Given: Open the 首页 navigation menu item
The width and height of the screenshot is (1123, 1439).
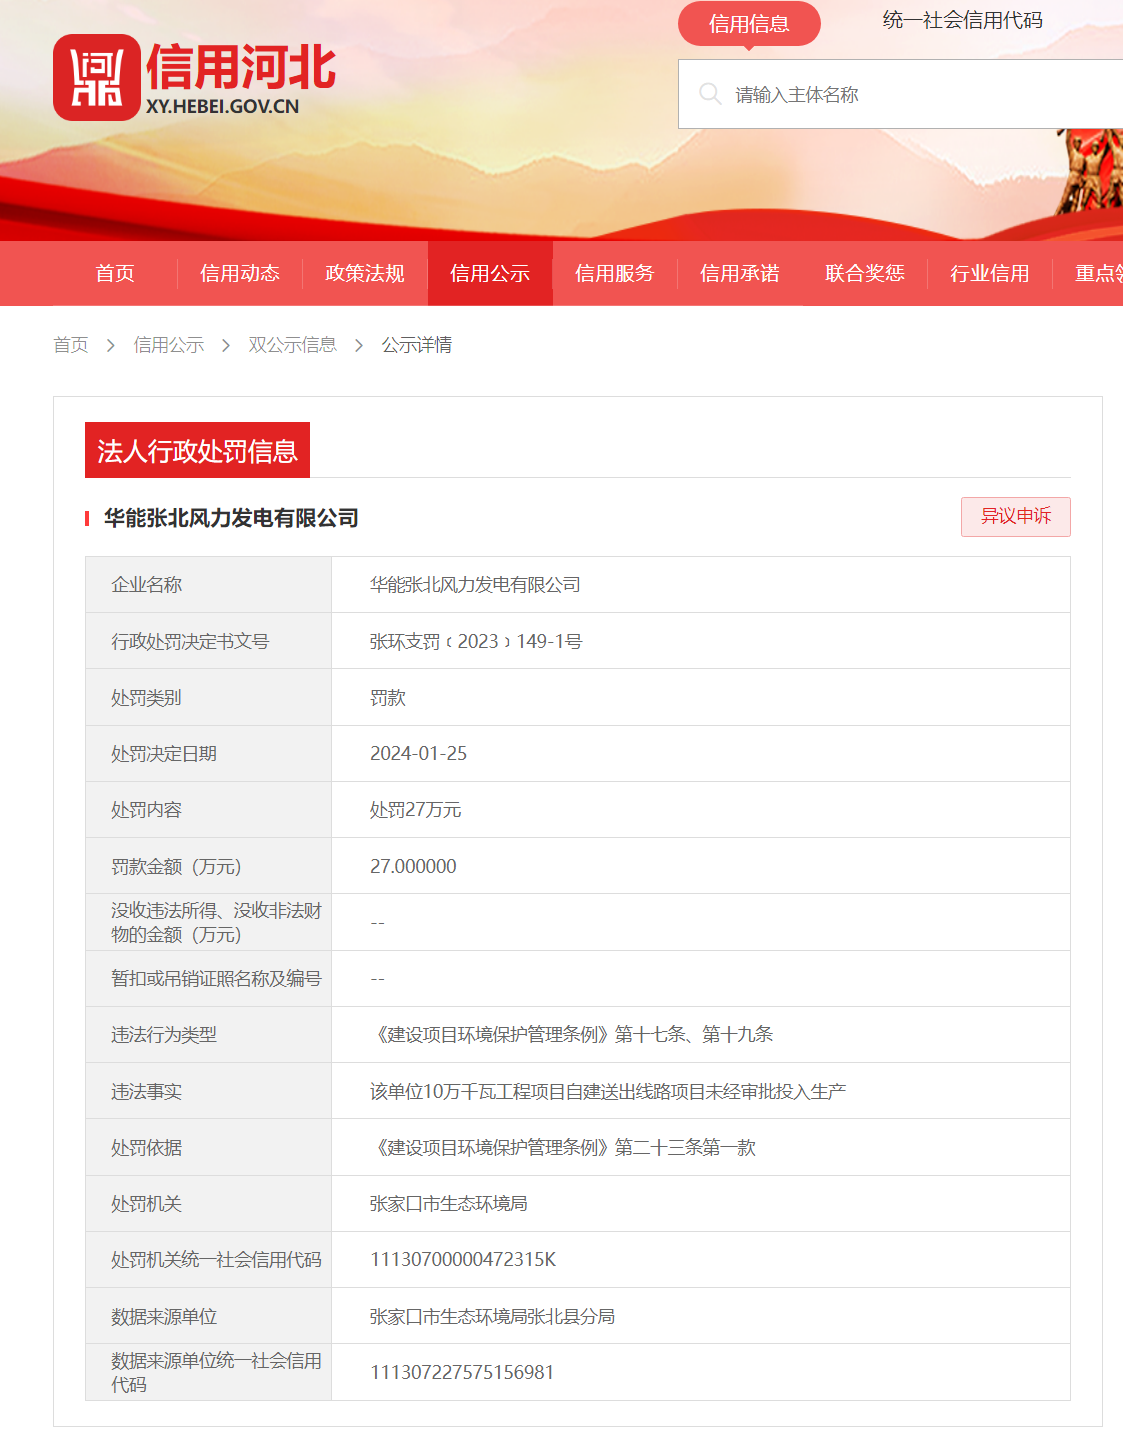Looking at the screenshot, I should 115,273.
